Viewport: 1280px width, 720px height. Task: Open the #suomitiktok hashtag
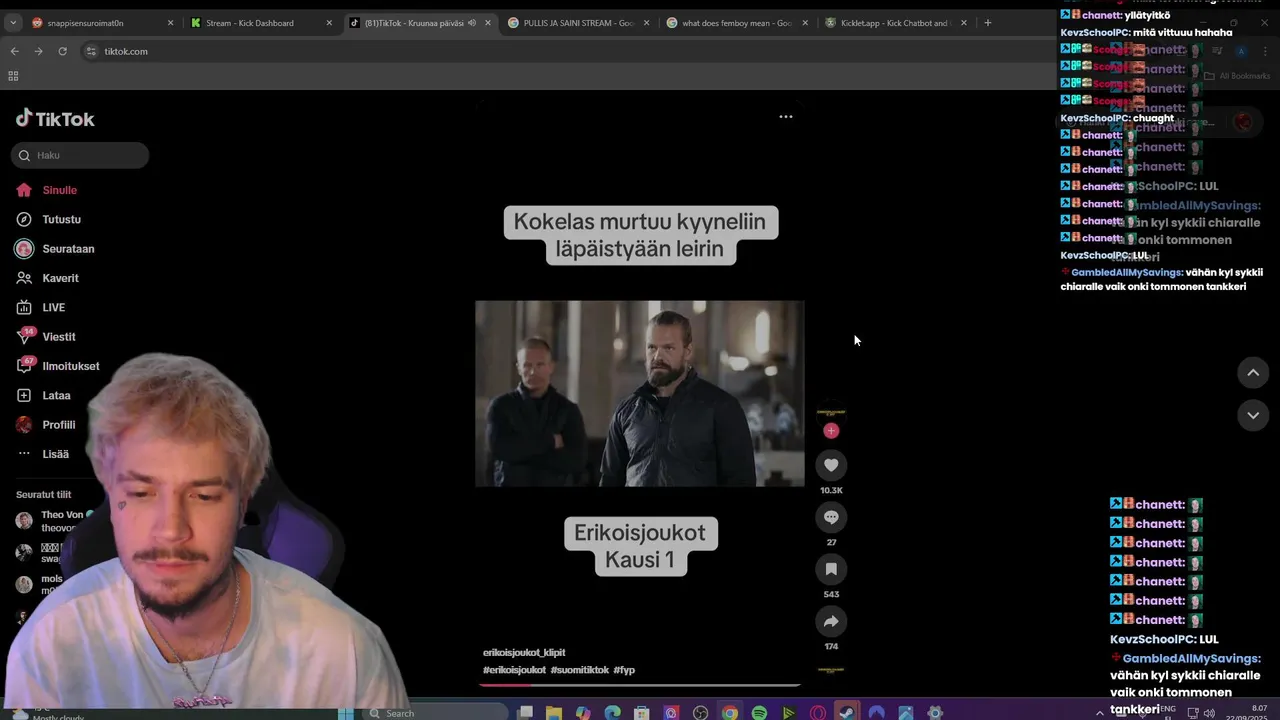coord(579,670)
